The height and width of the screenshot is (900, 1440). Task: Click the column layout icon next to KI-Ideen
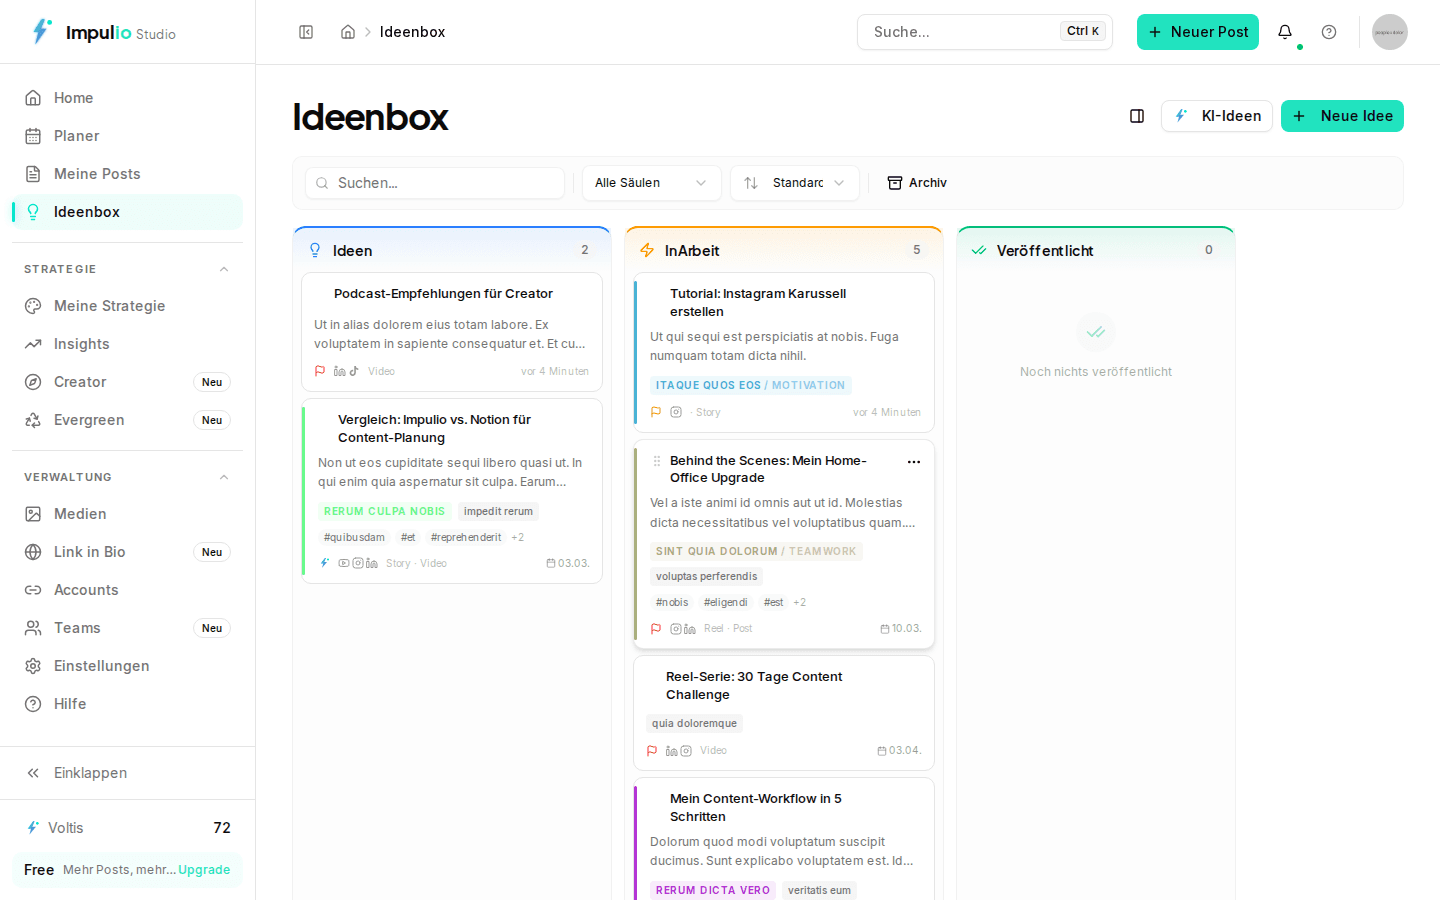[x=1137, y=116]
